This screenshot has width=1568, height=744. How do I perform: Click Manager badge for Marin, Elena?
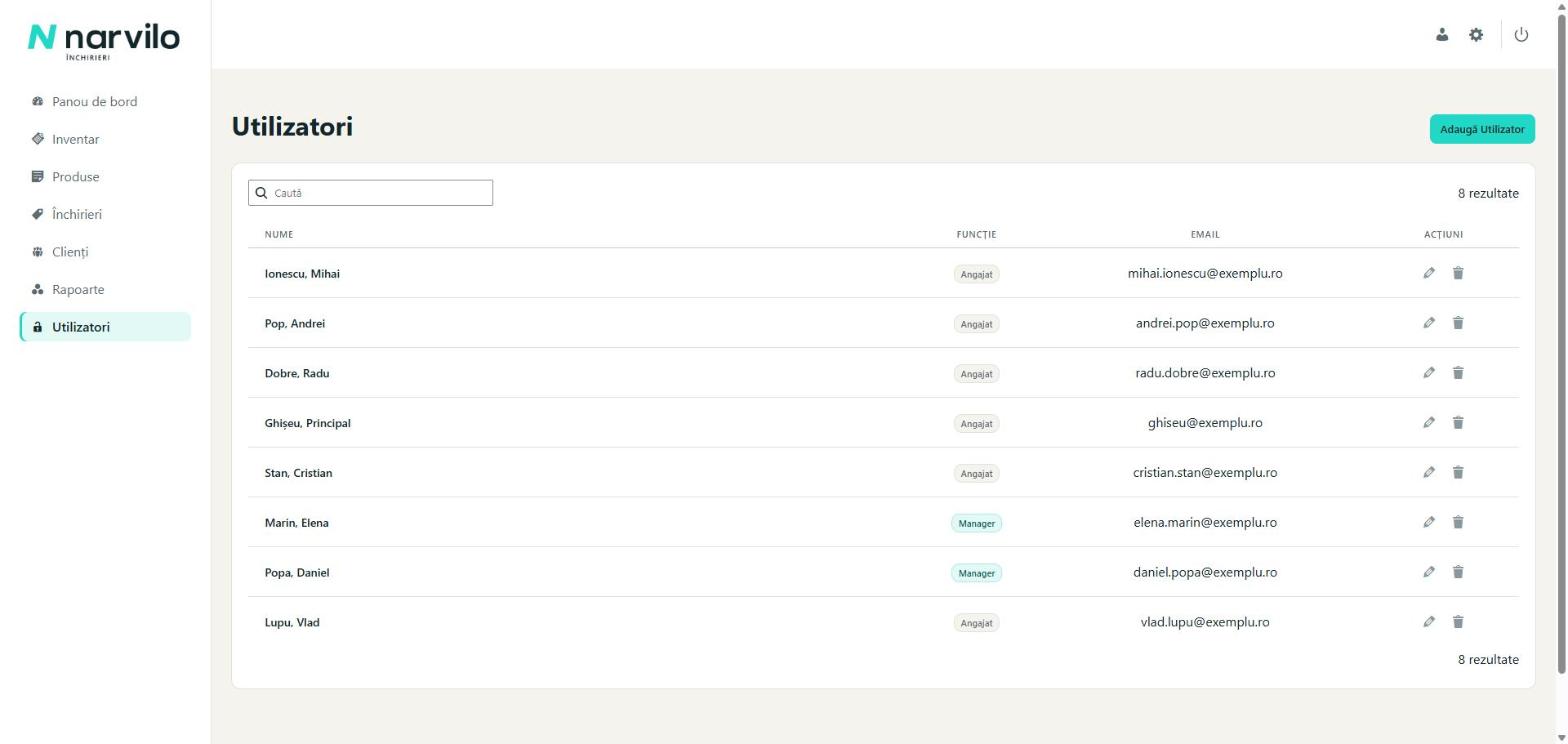pyautogui.click(x=976, y=523)
